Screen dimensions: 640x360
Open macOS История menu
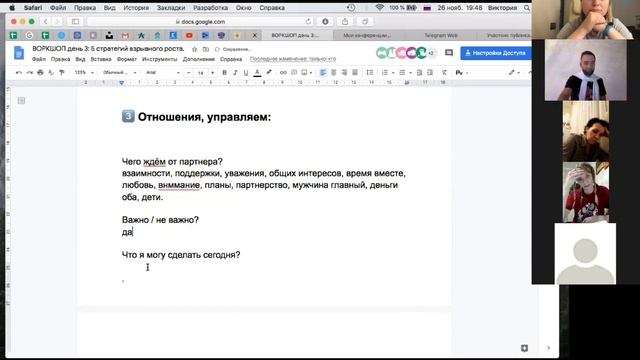(136, 8)
